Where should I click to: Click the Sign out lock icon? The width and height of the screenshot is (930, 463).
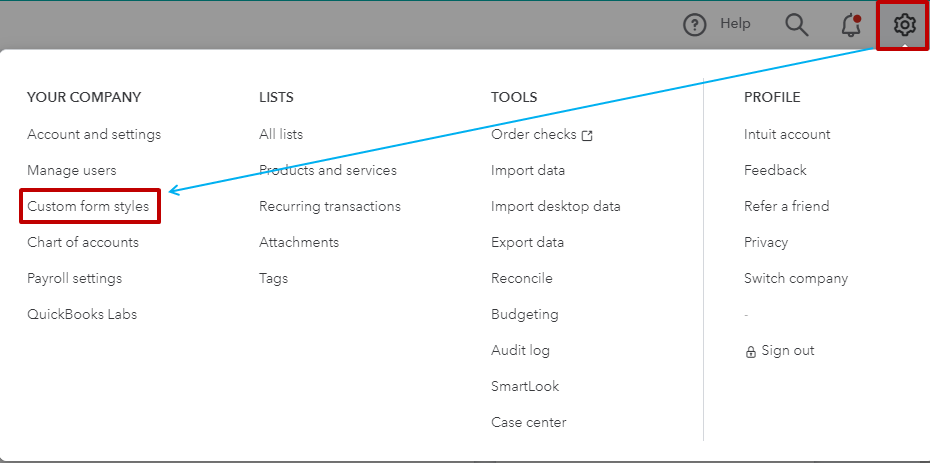(751, 351)
